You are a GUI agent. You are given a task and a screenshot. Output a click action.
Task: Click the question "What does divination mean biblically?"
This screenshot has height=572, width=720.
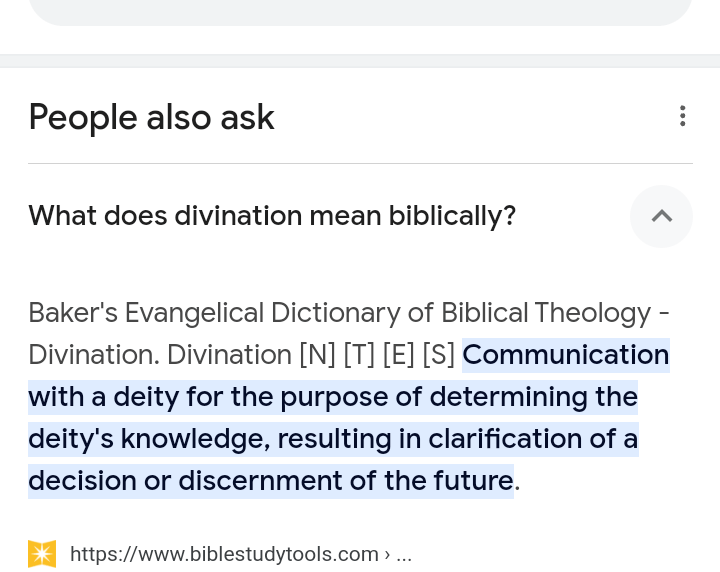[x=272, y=216]
